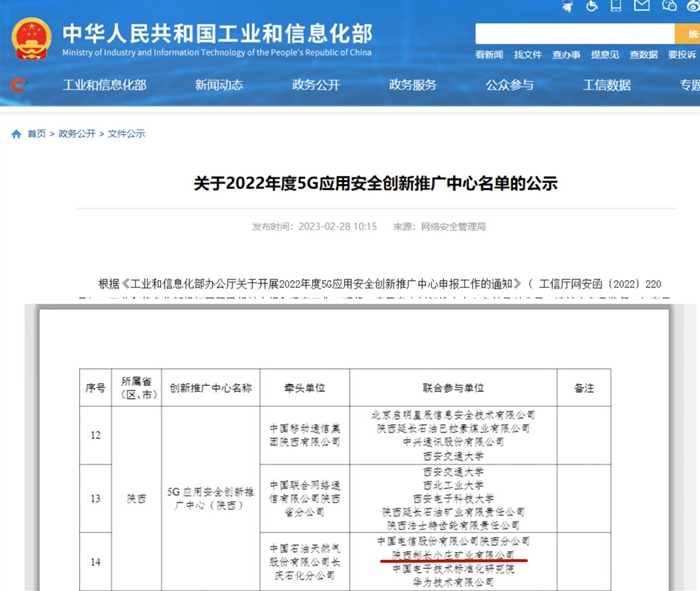This screenshot has height=591, width=700.
Task: Click the 创新推广中心名称 column header
Action: pos(211,388)
